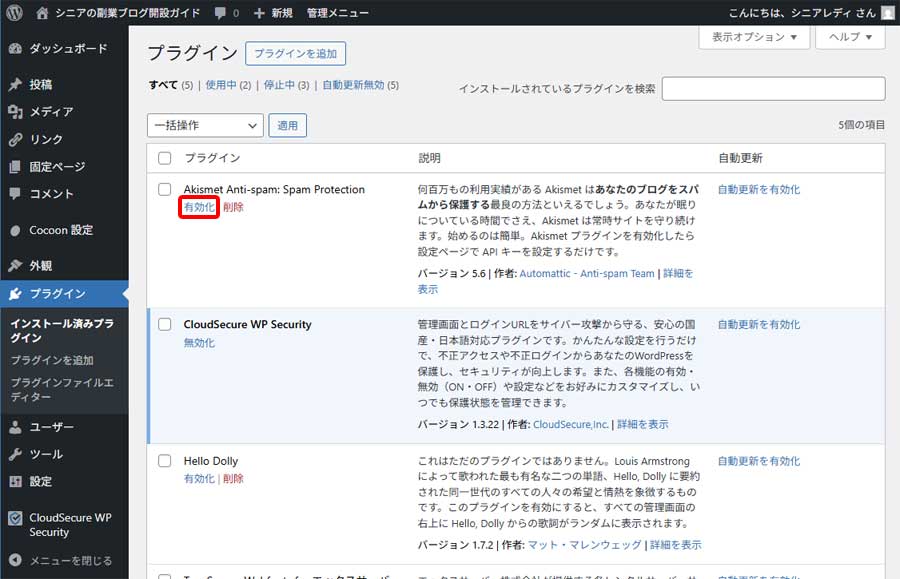Open the 一括操作 bulk actions dropdown
The height and width of the screenshot is (579, 900).
[x=204, y=125]
